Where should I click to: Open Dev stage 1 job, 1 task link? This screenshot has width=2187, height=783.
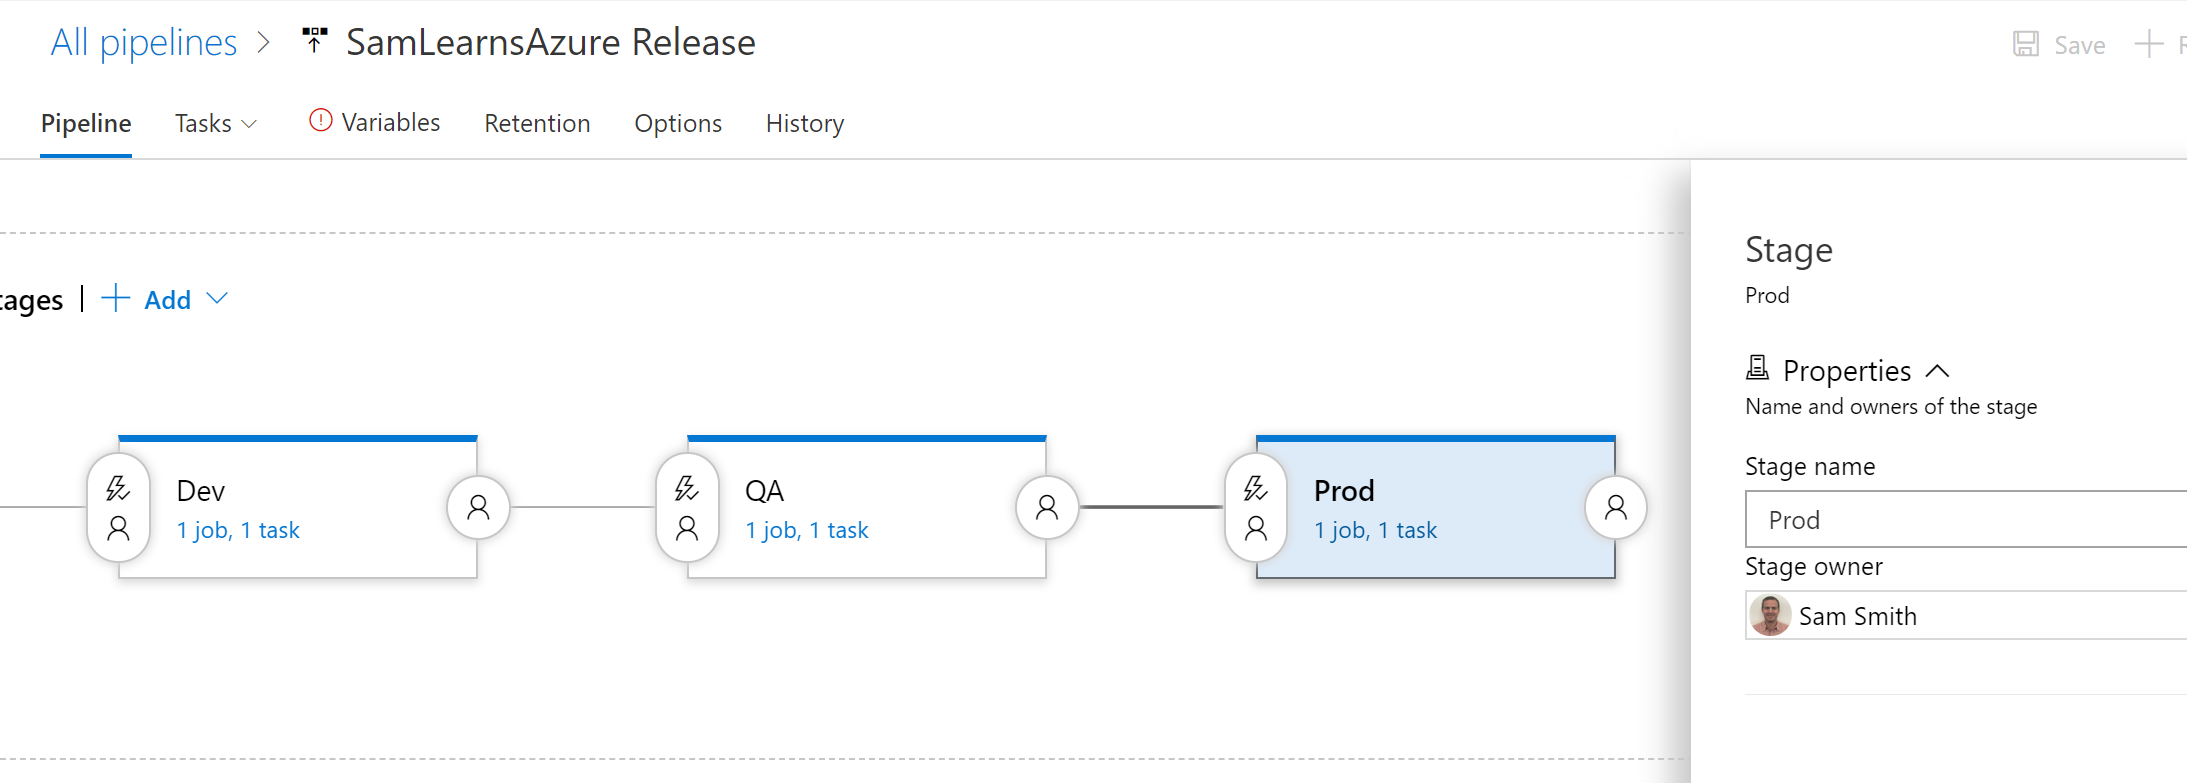click(238, 530)
